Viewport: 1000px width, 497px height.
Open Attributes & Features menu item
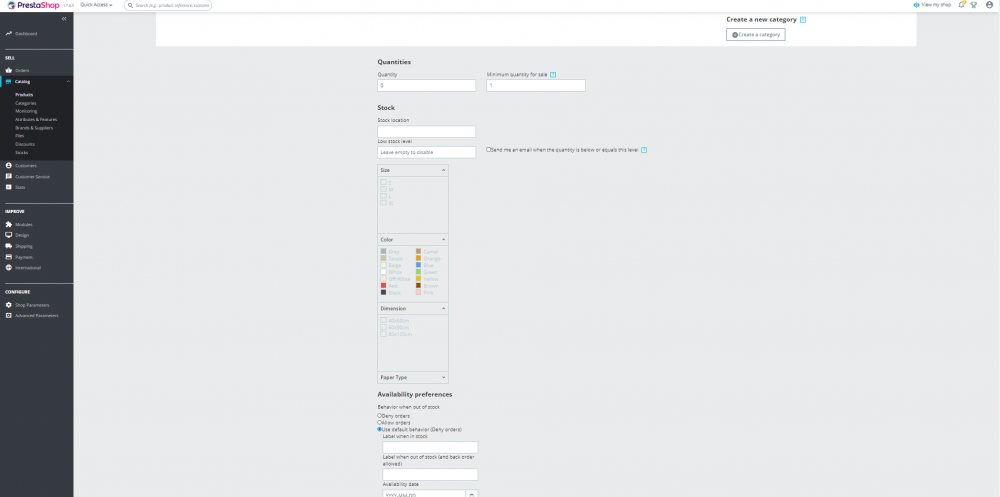pyautogui.click(x=36, y=119)
